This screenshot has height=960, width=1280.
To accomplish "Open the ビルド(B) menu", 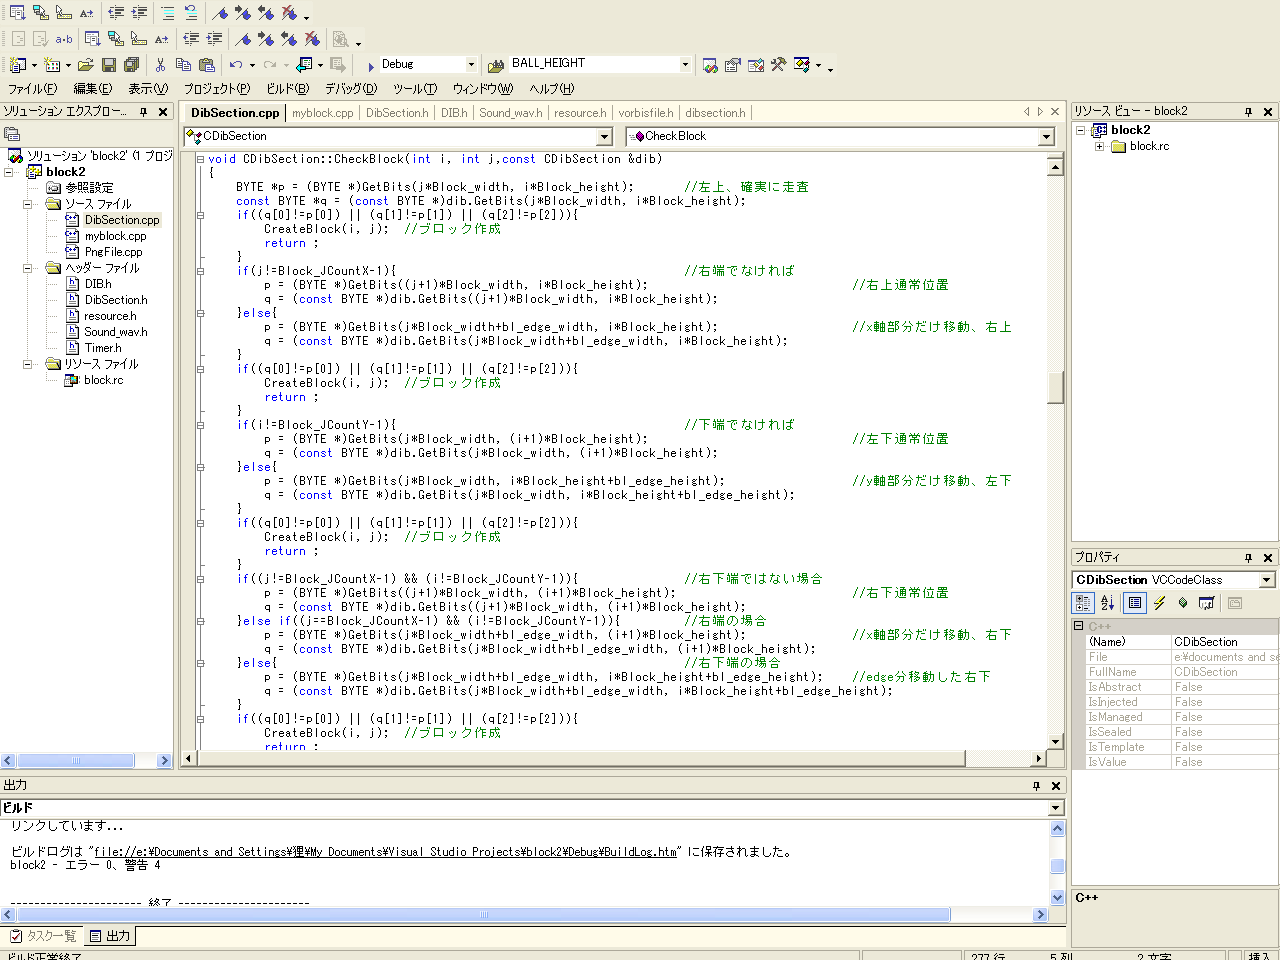I will [288, 89].
